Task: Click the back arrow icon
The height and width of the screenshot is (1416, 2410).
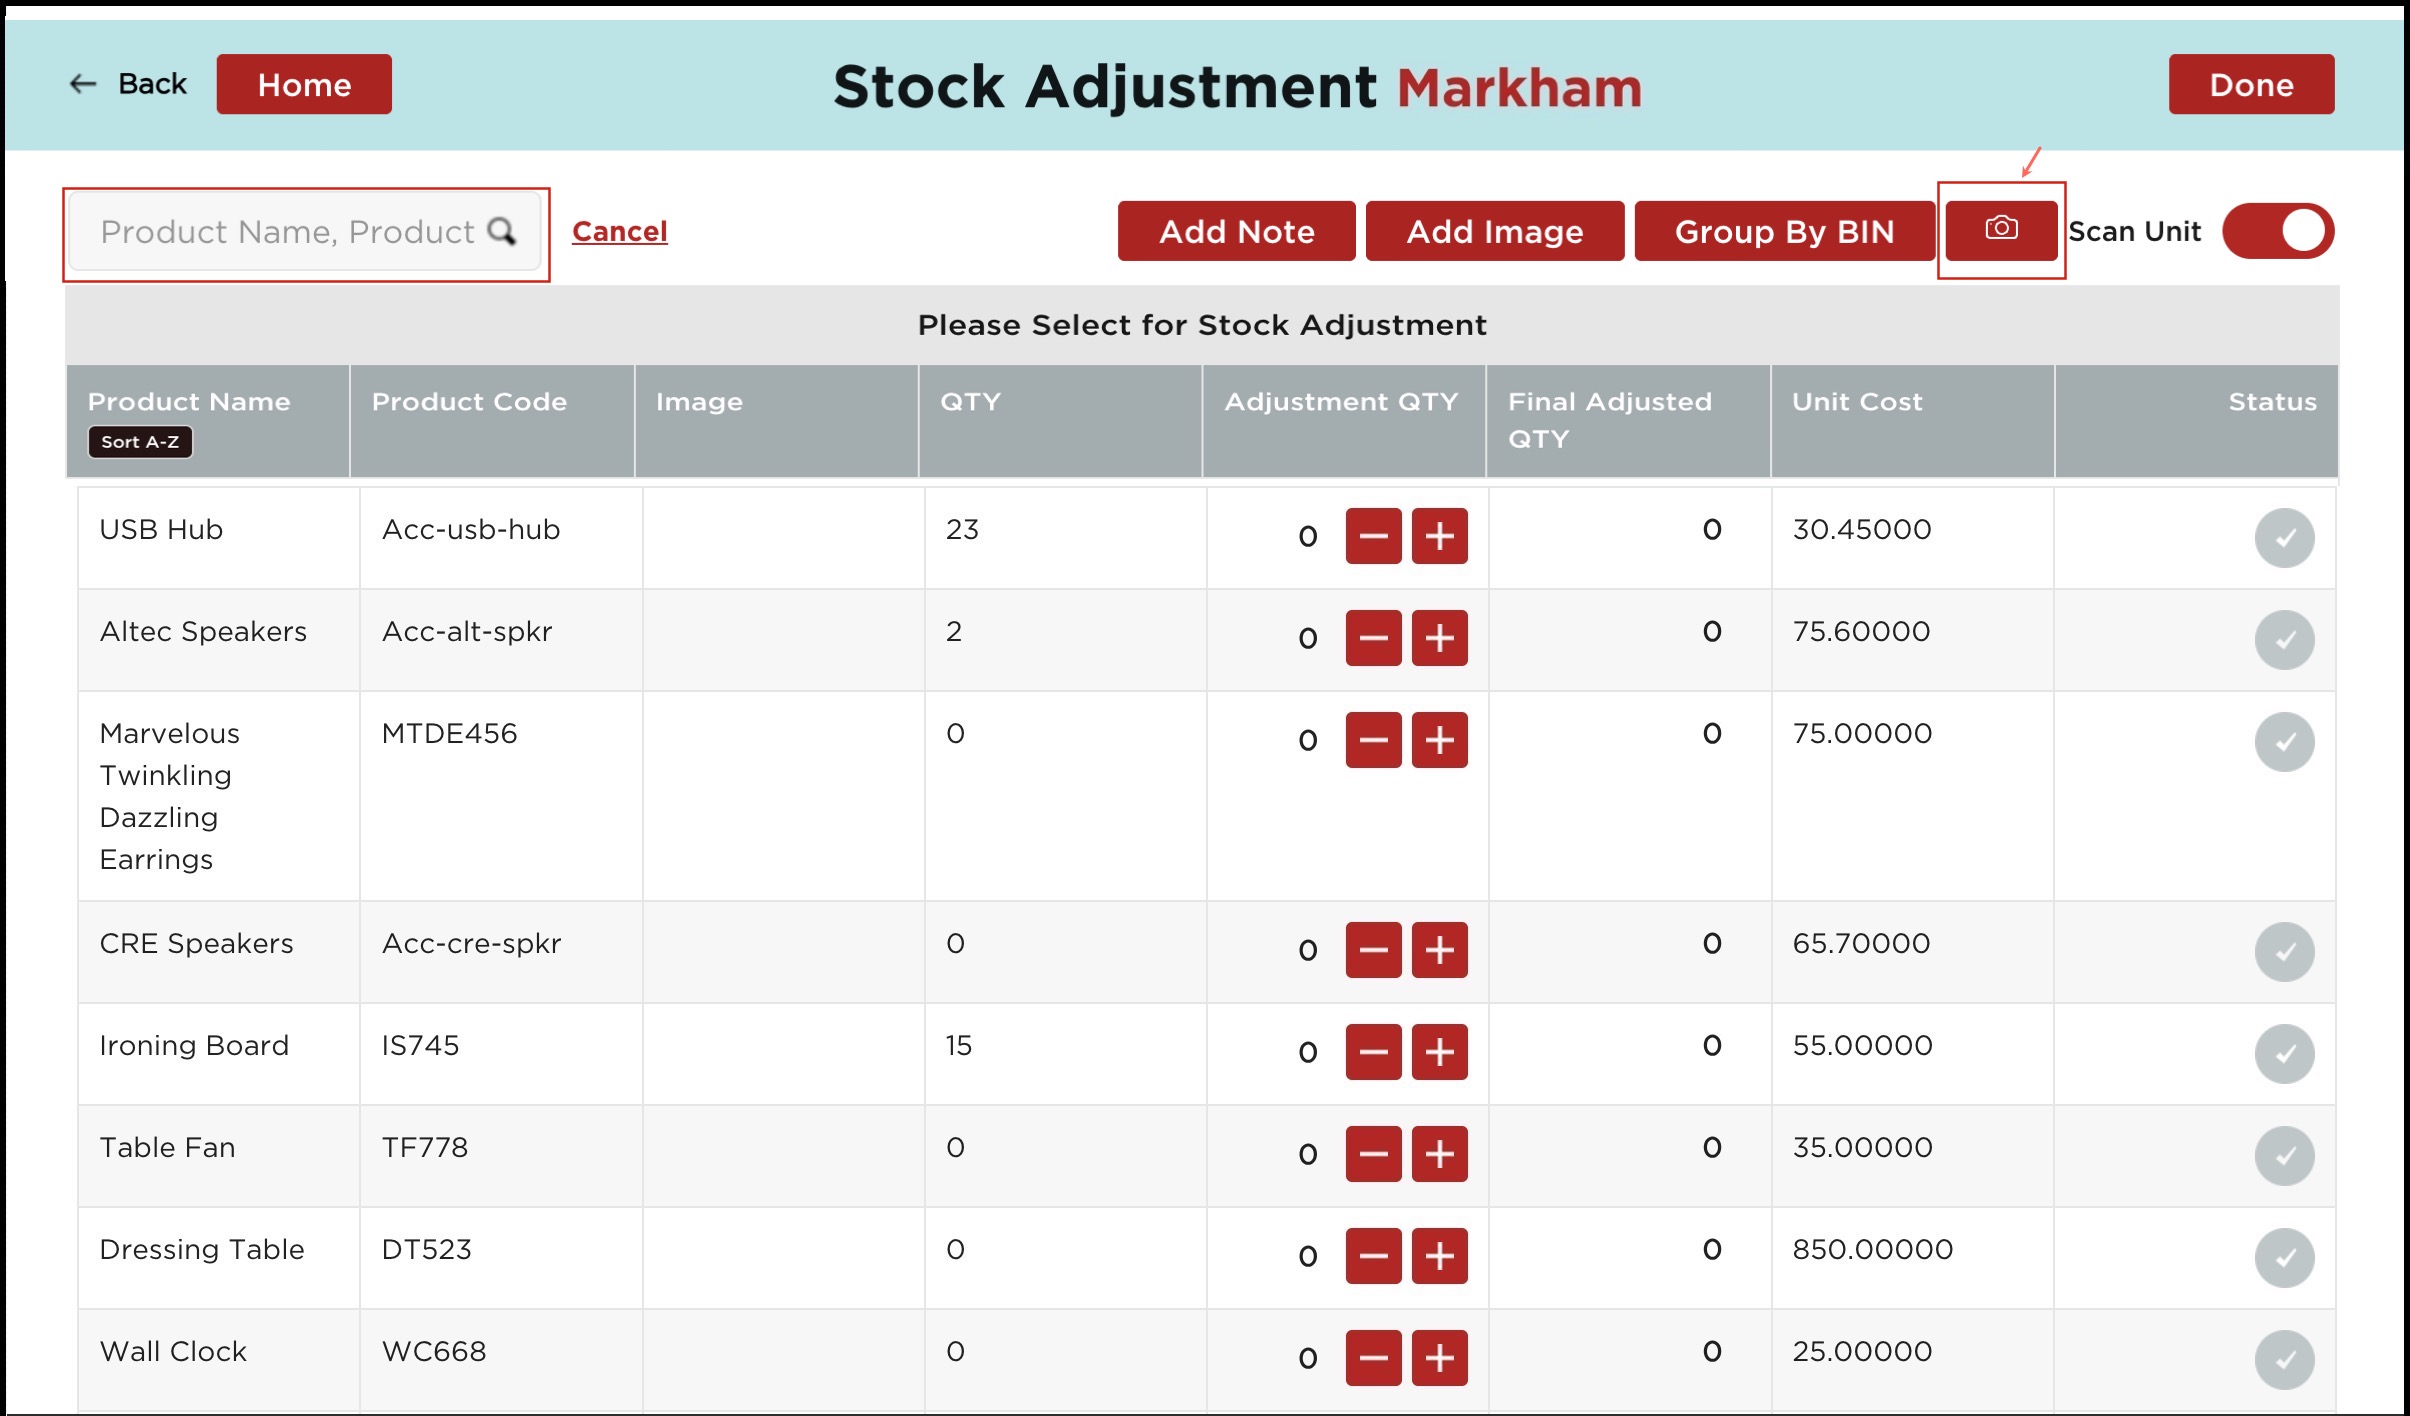Action: 83,85
